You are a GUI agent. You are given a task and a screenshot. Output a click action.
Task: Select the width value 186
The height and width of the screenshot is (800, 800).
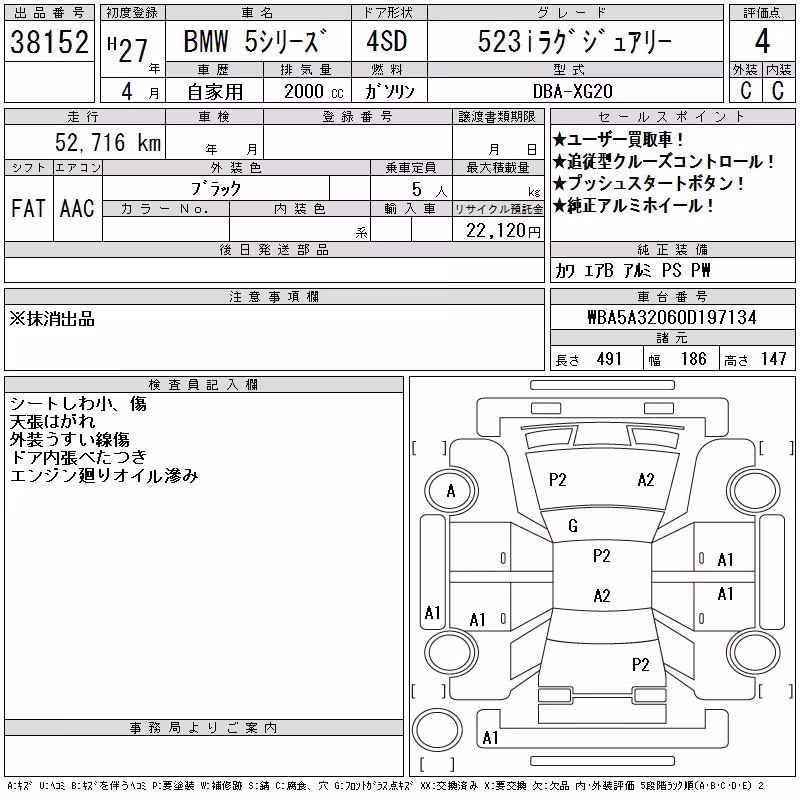693,359
